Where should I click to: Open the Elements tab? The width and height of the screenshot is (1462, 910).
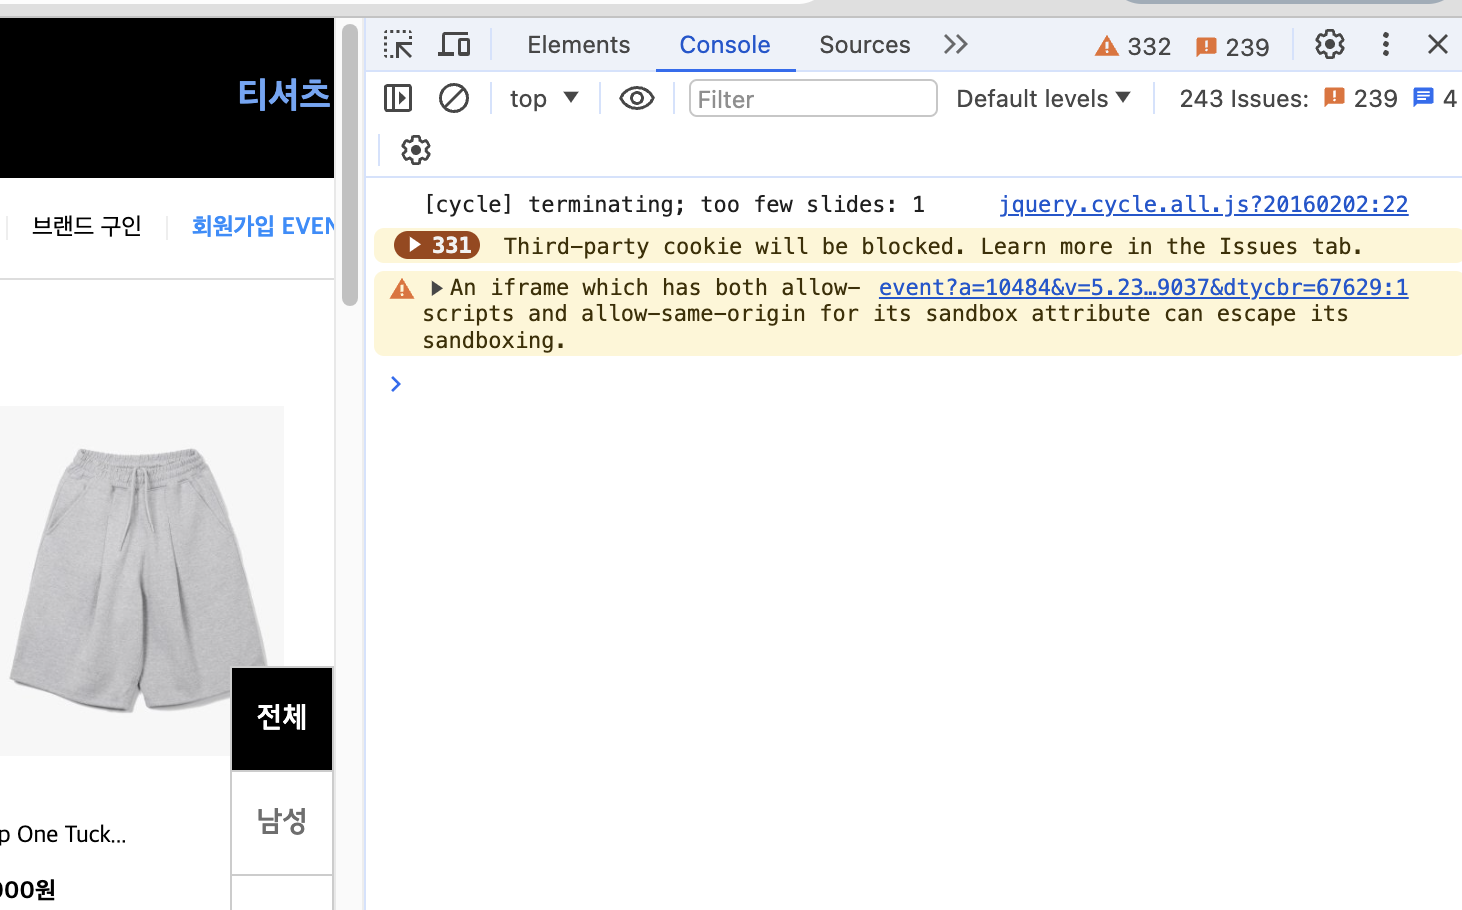(x=579, y=45)
